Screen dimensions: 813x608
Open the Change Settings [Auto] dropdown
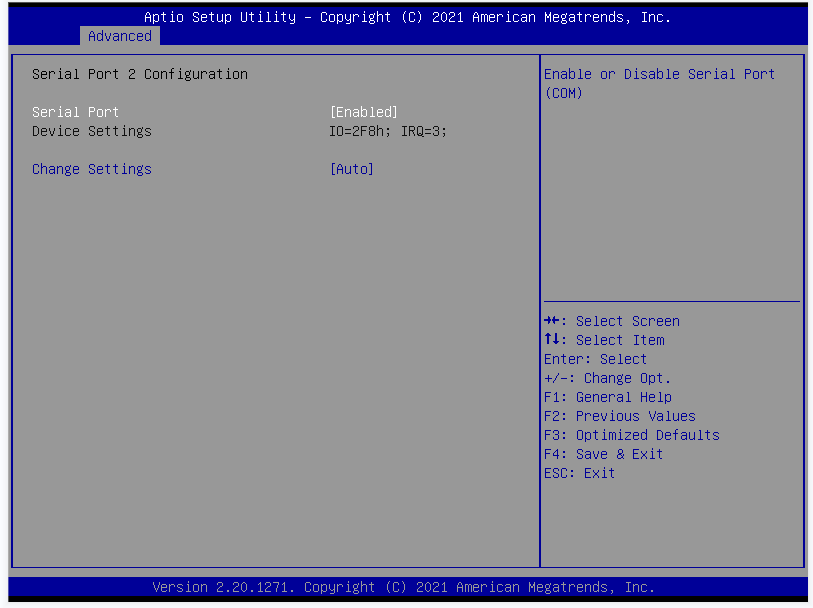coord(351,169)
